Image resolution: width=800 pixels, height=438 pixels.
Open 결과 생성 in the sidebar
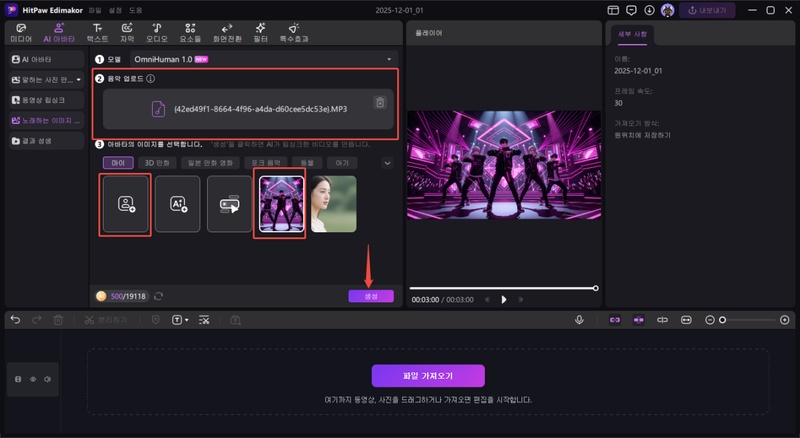coord(46,140)
